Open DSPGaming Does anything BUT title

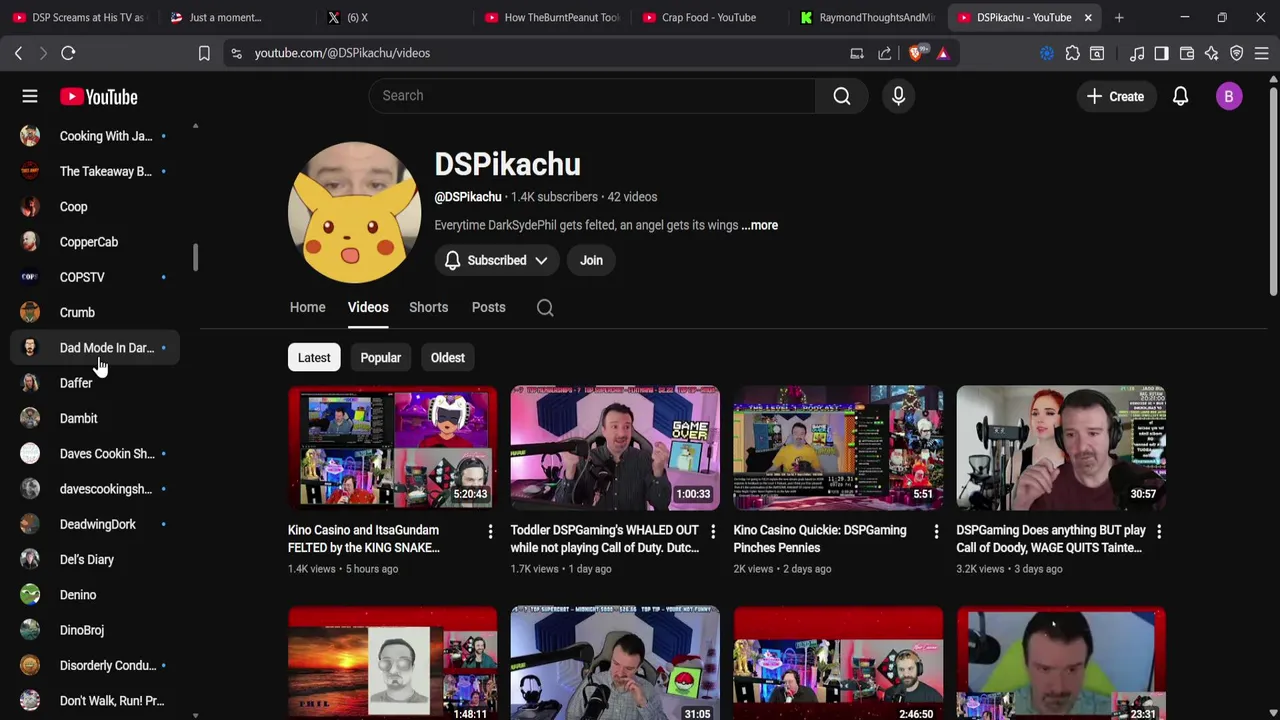tap(1051, 539)
